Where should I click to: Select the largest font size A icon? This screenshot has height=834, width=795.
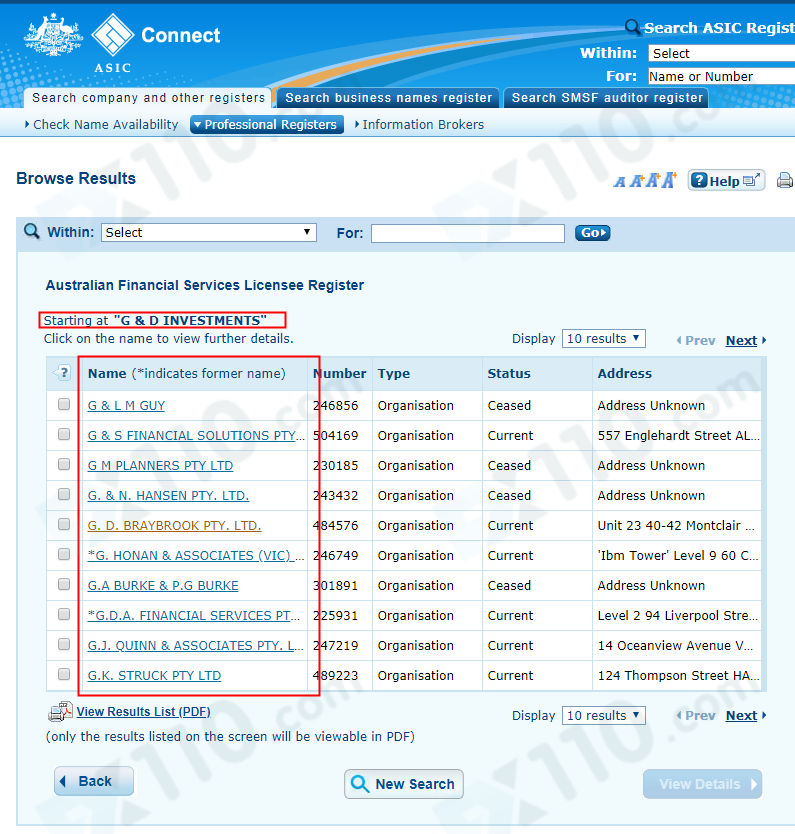pos(669,180)
